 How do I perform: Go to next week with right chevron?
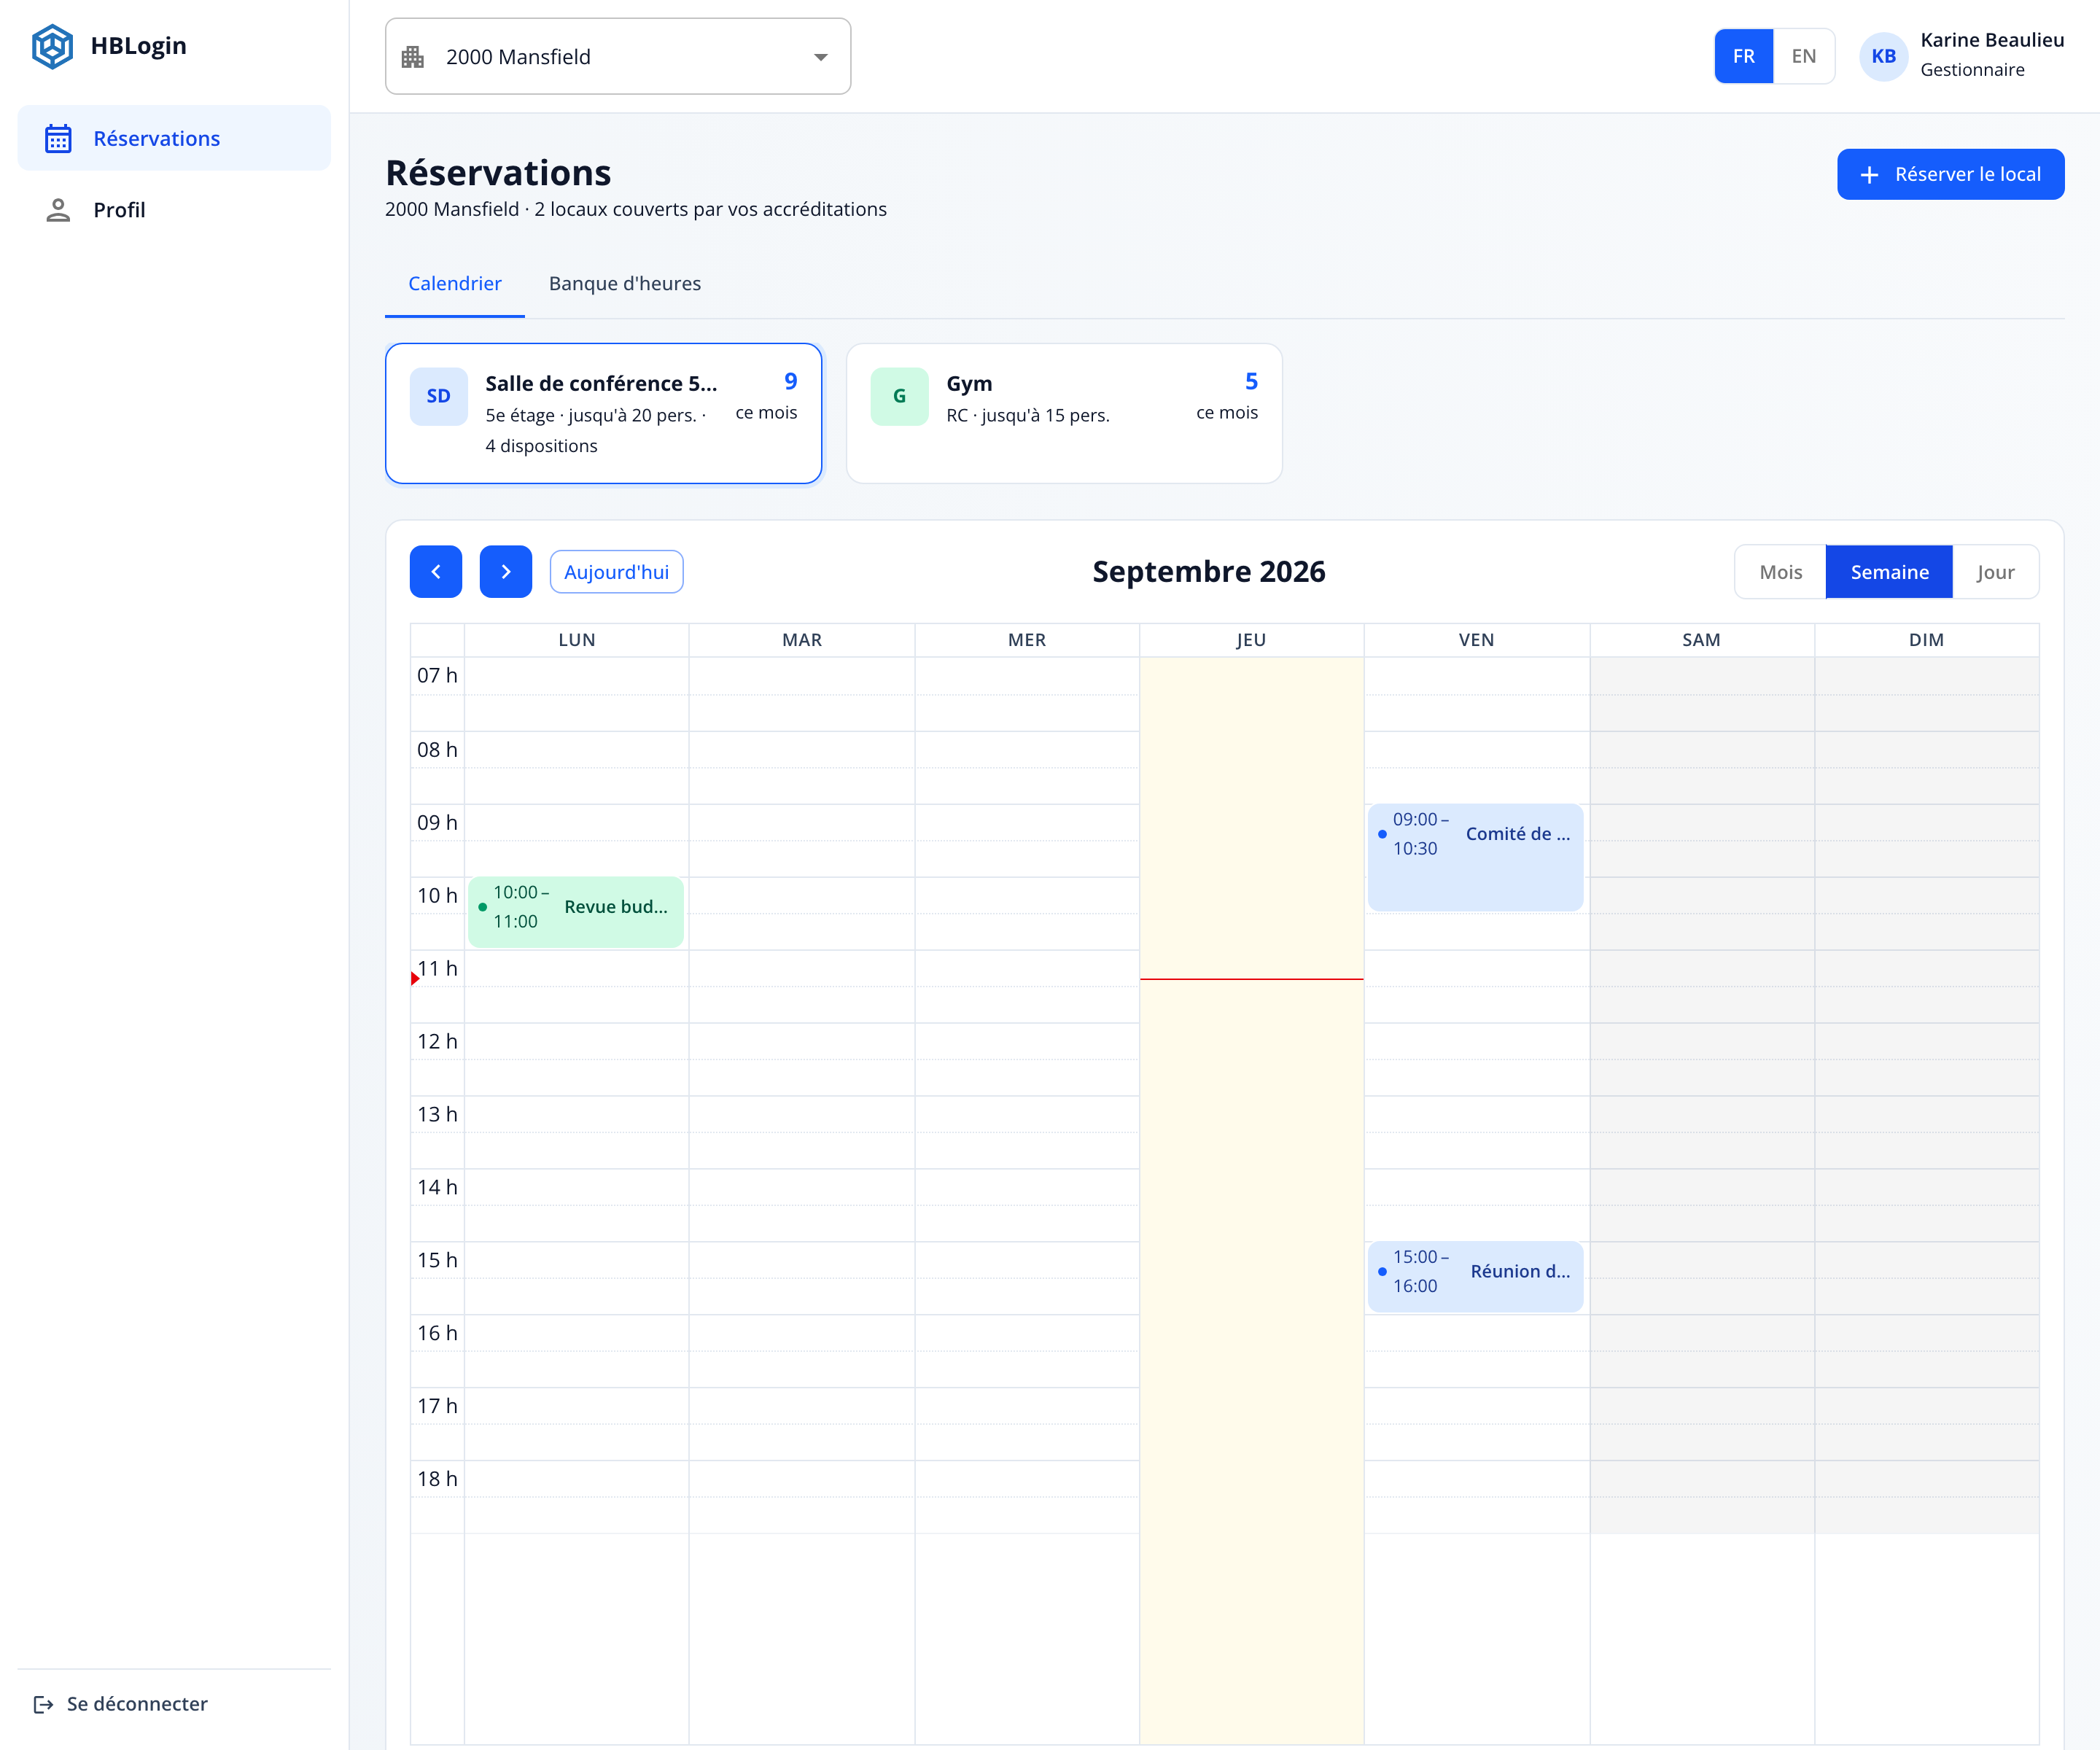tap(506, 572)
